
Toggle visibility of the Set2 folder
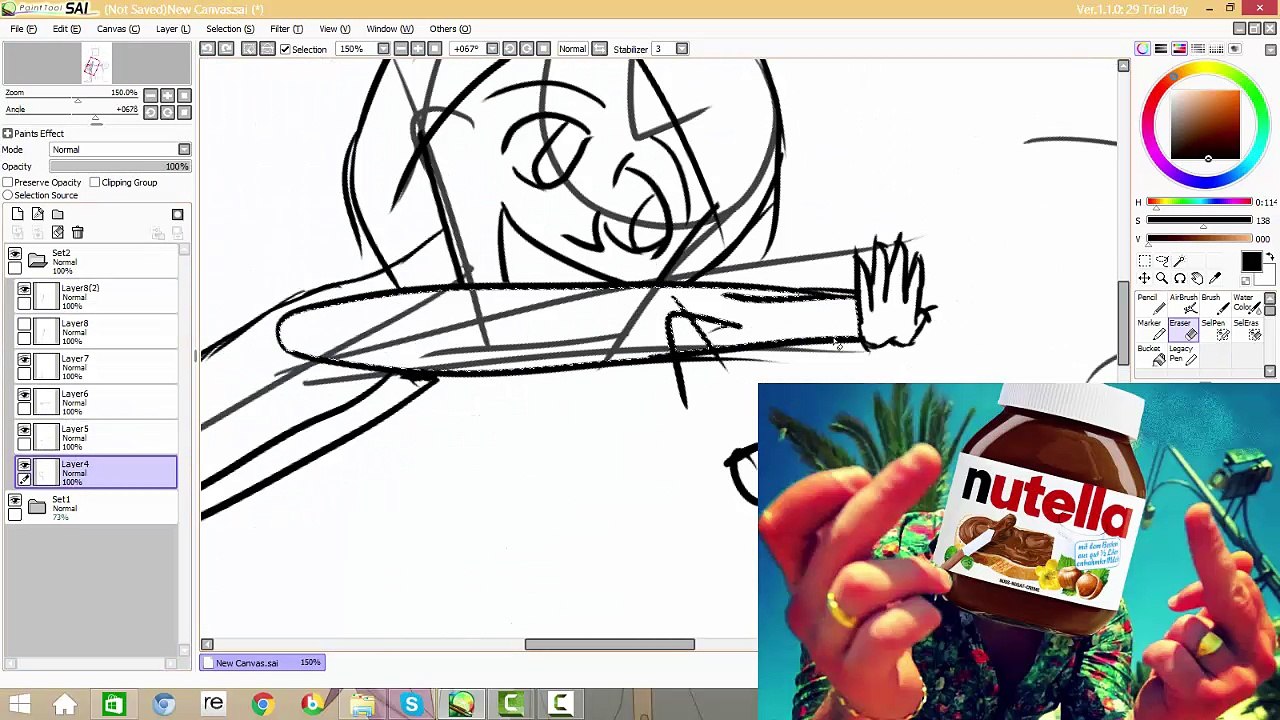[x=14, y=255]
